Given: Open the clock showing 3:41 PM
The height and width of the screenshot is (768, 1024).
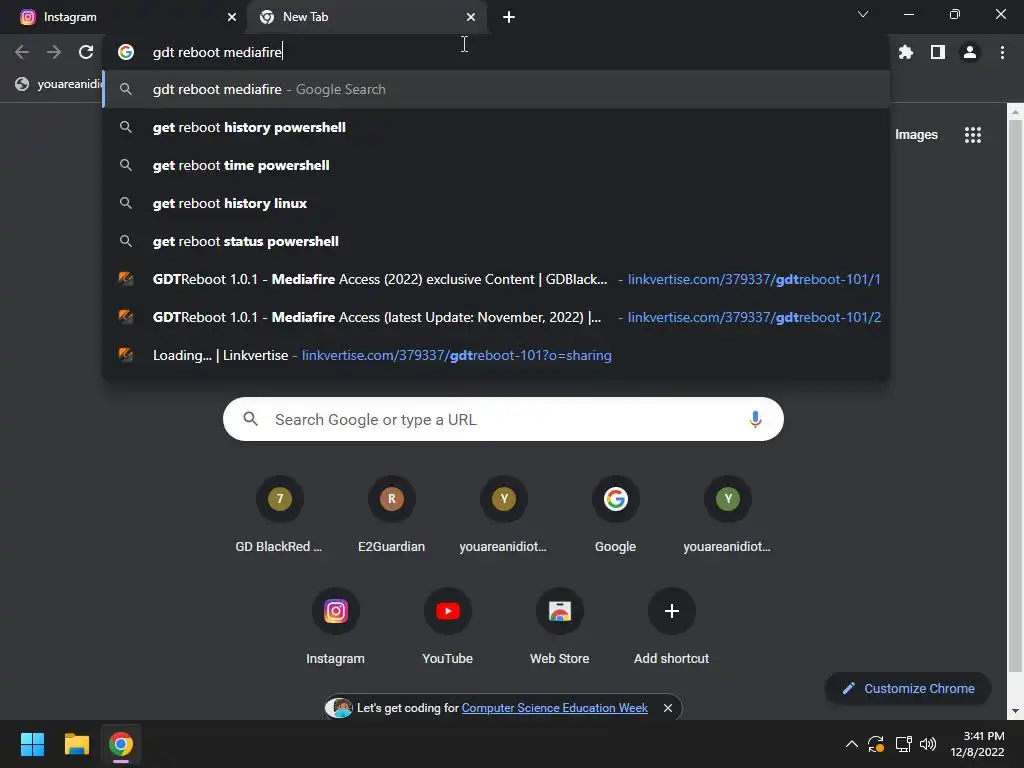Looking at the screenshot, I should (978, 744).
